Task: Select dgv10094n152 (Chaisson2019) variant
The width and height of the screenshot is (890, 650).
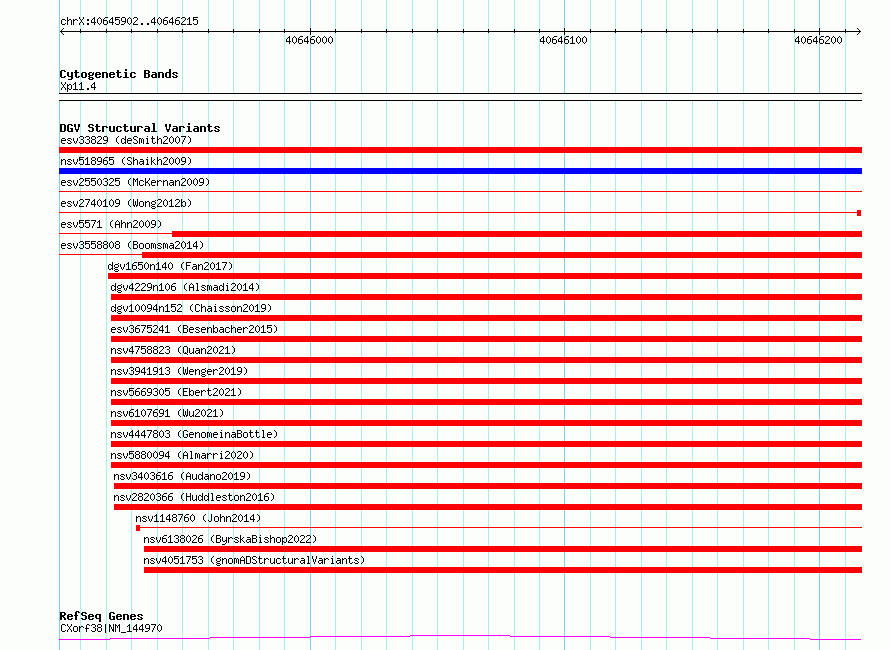Action: [x=190, y=308]
